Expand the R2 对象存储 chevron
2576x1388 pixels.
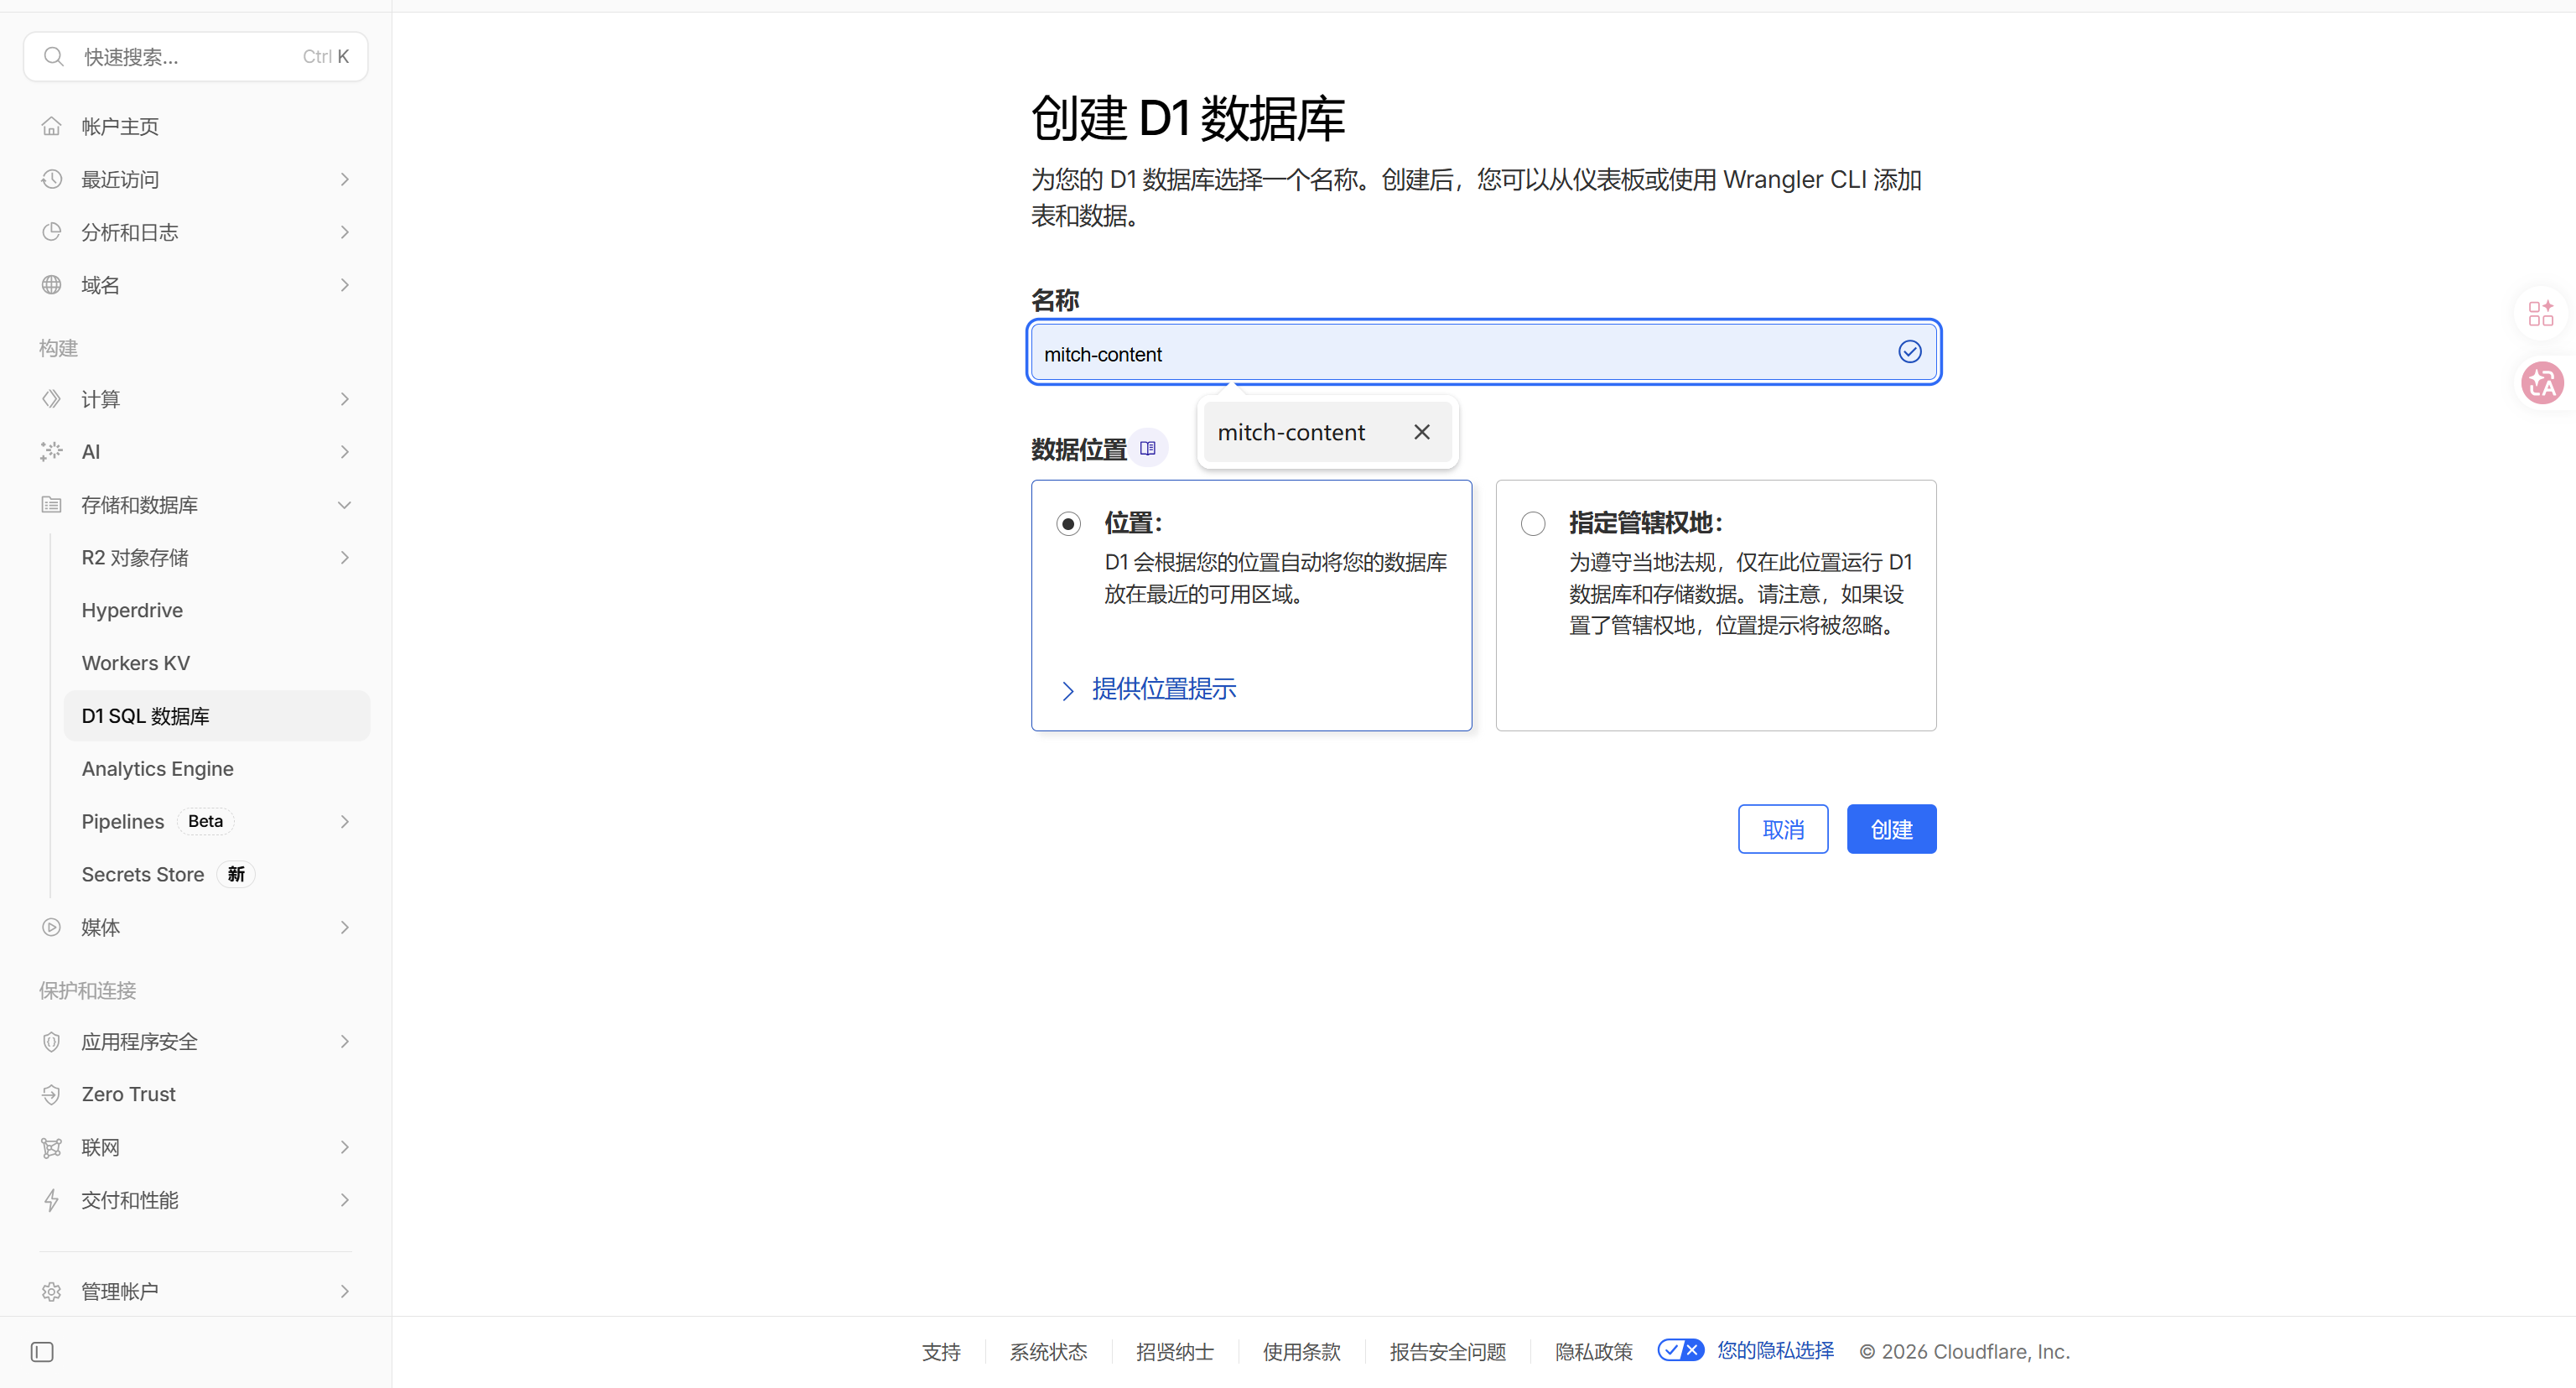click(344, 558)
